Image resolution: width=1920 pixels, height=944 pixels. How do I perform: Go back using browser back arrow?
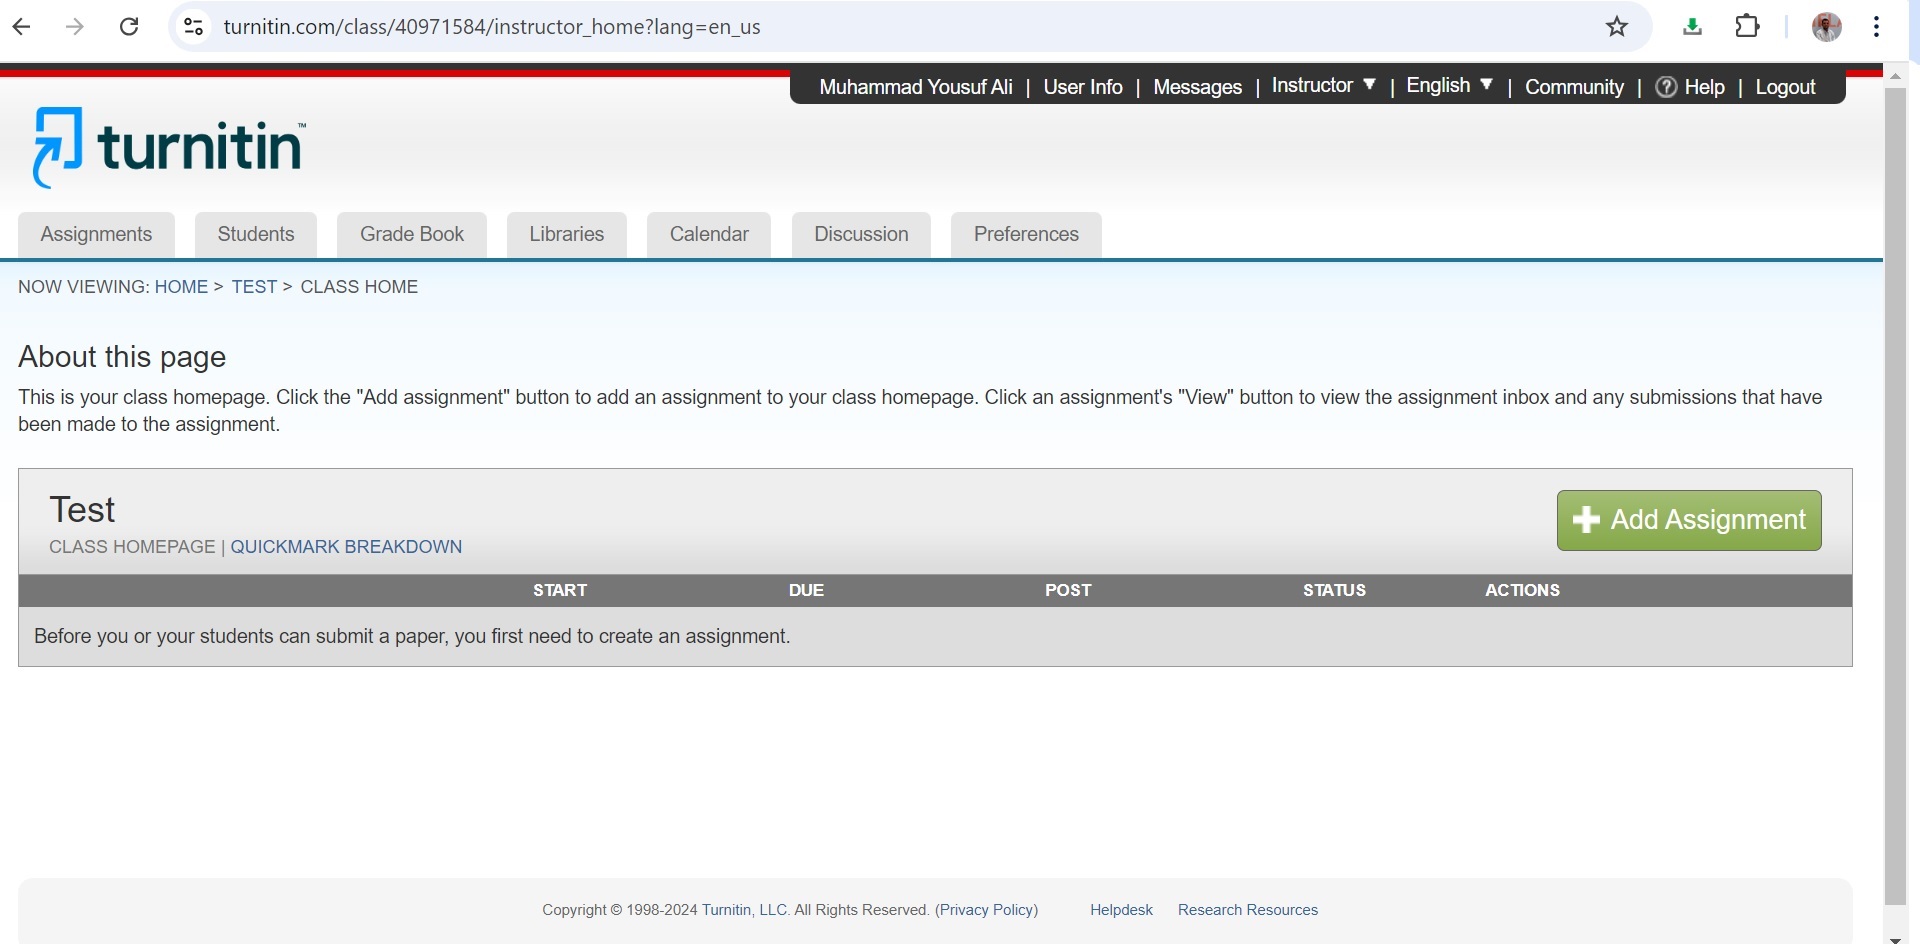(x=21, y=27)
